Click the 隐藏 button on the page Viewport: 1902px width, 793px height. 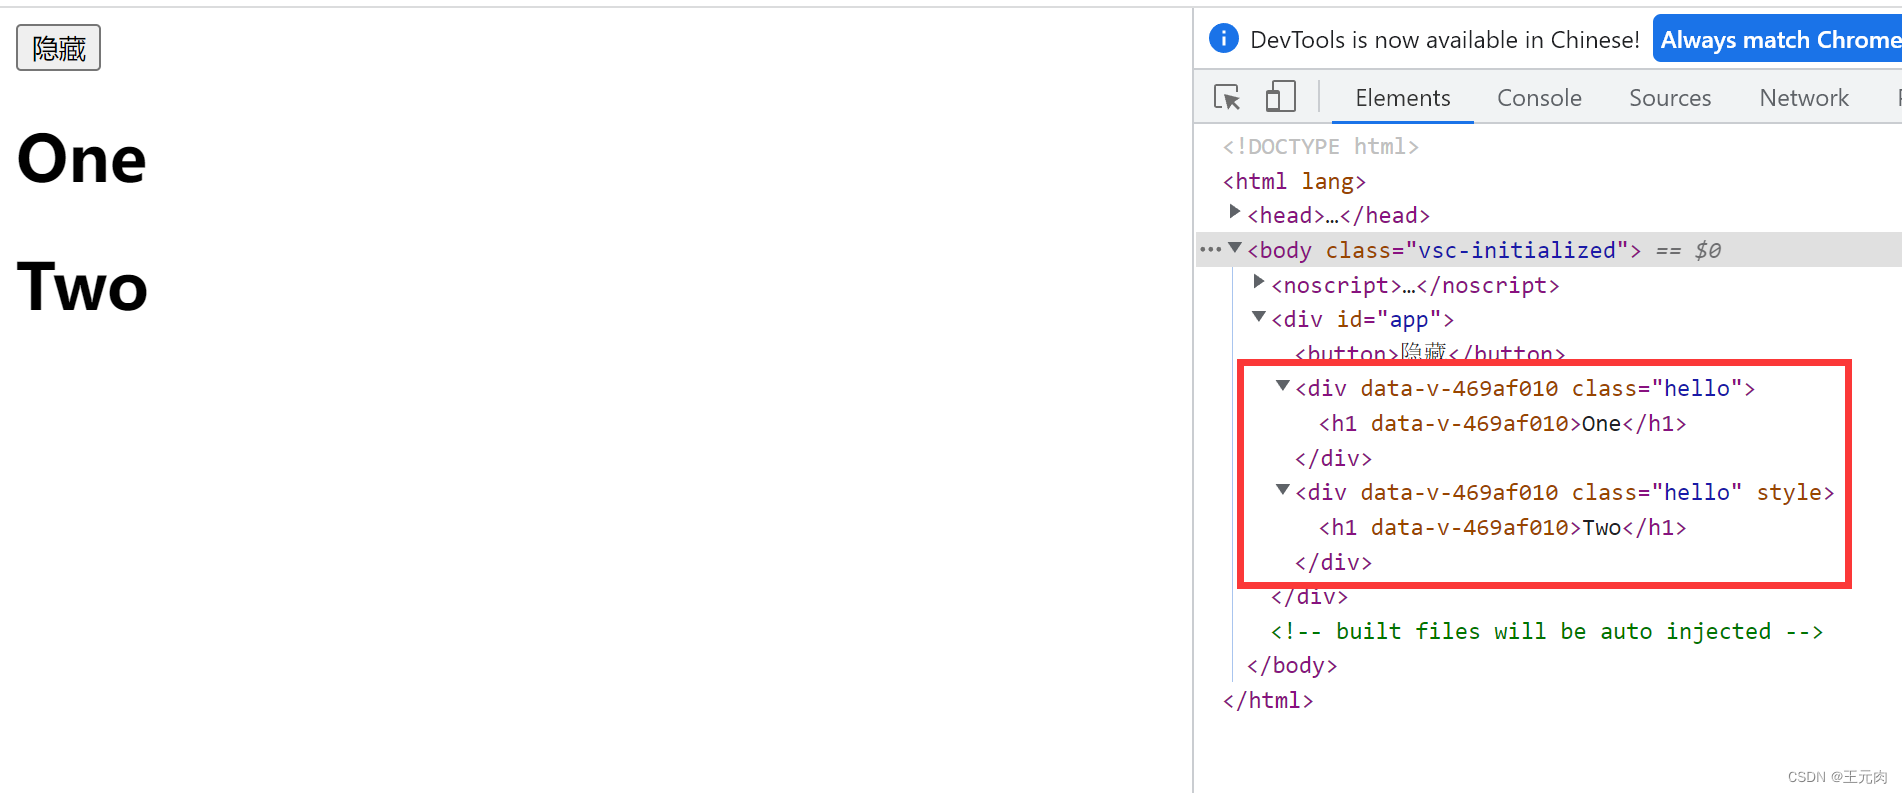pos(58,48)
